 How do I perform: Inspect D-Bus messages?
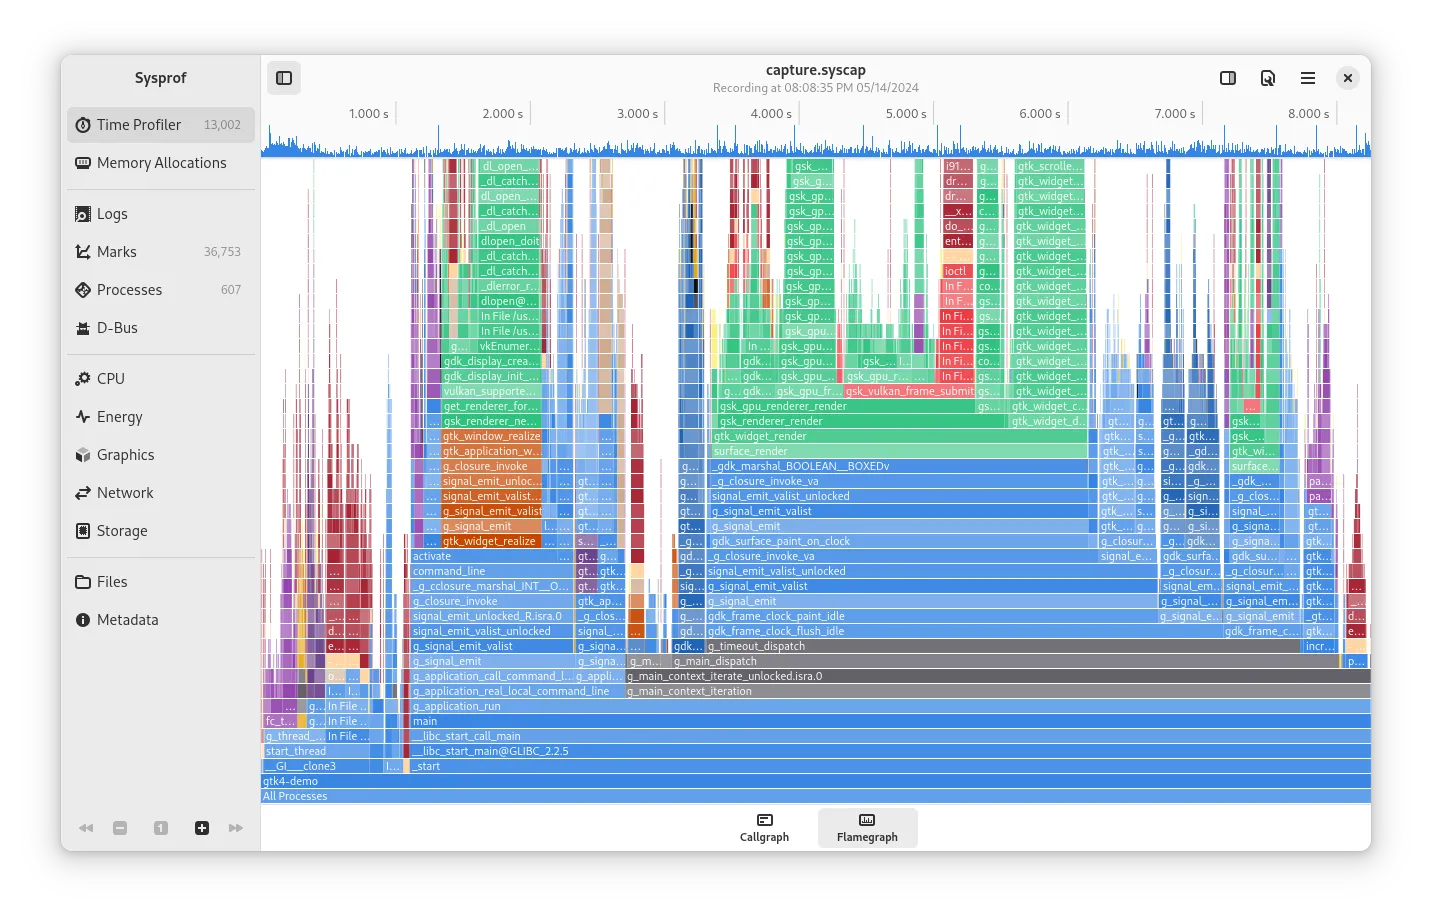pos(116,327)
